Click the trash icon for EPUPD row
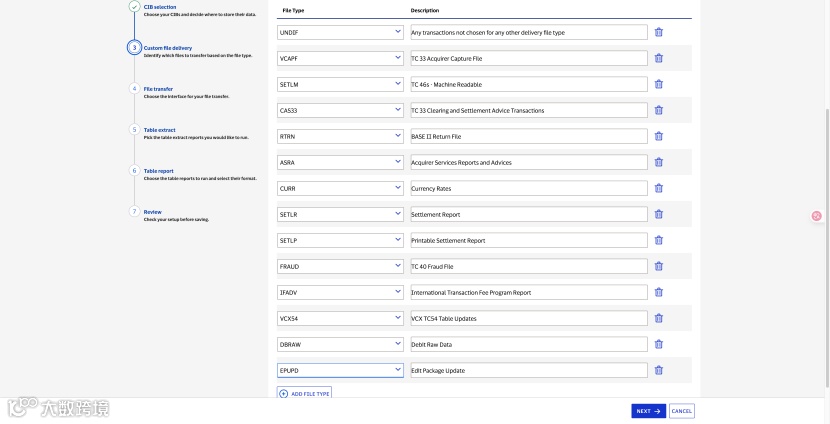830x424 pixels. coord(658,370)
